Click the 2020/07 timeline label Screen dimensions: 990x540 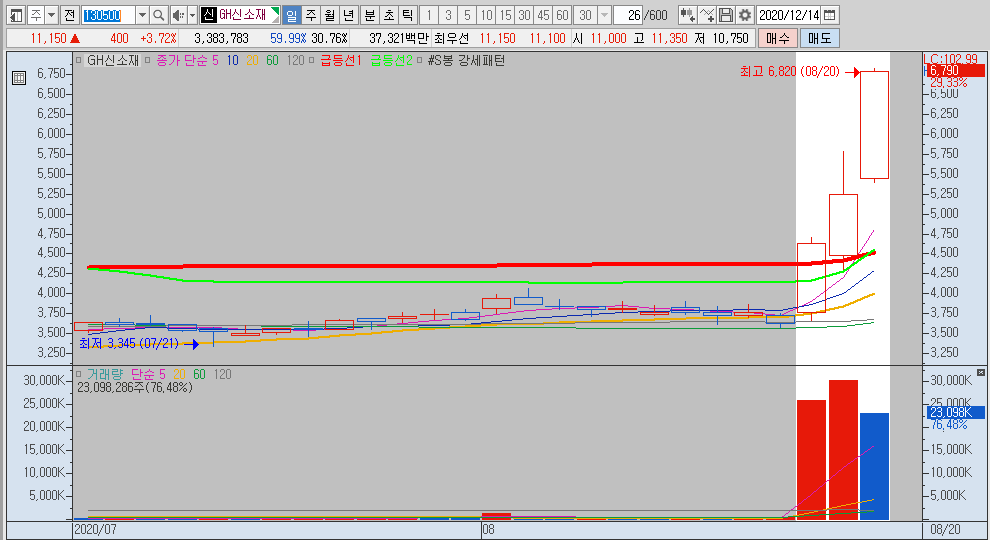(x=95, y=529)
